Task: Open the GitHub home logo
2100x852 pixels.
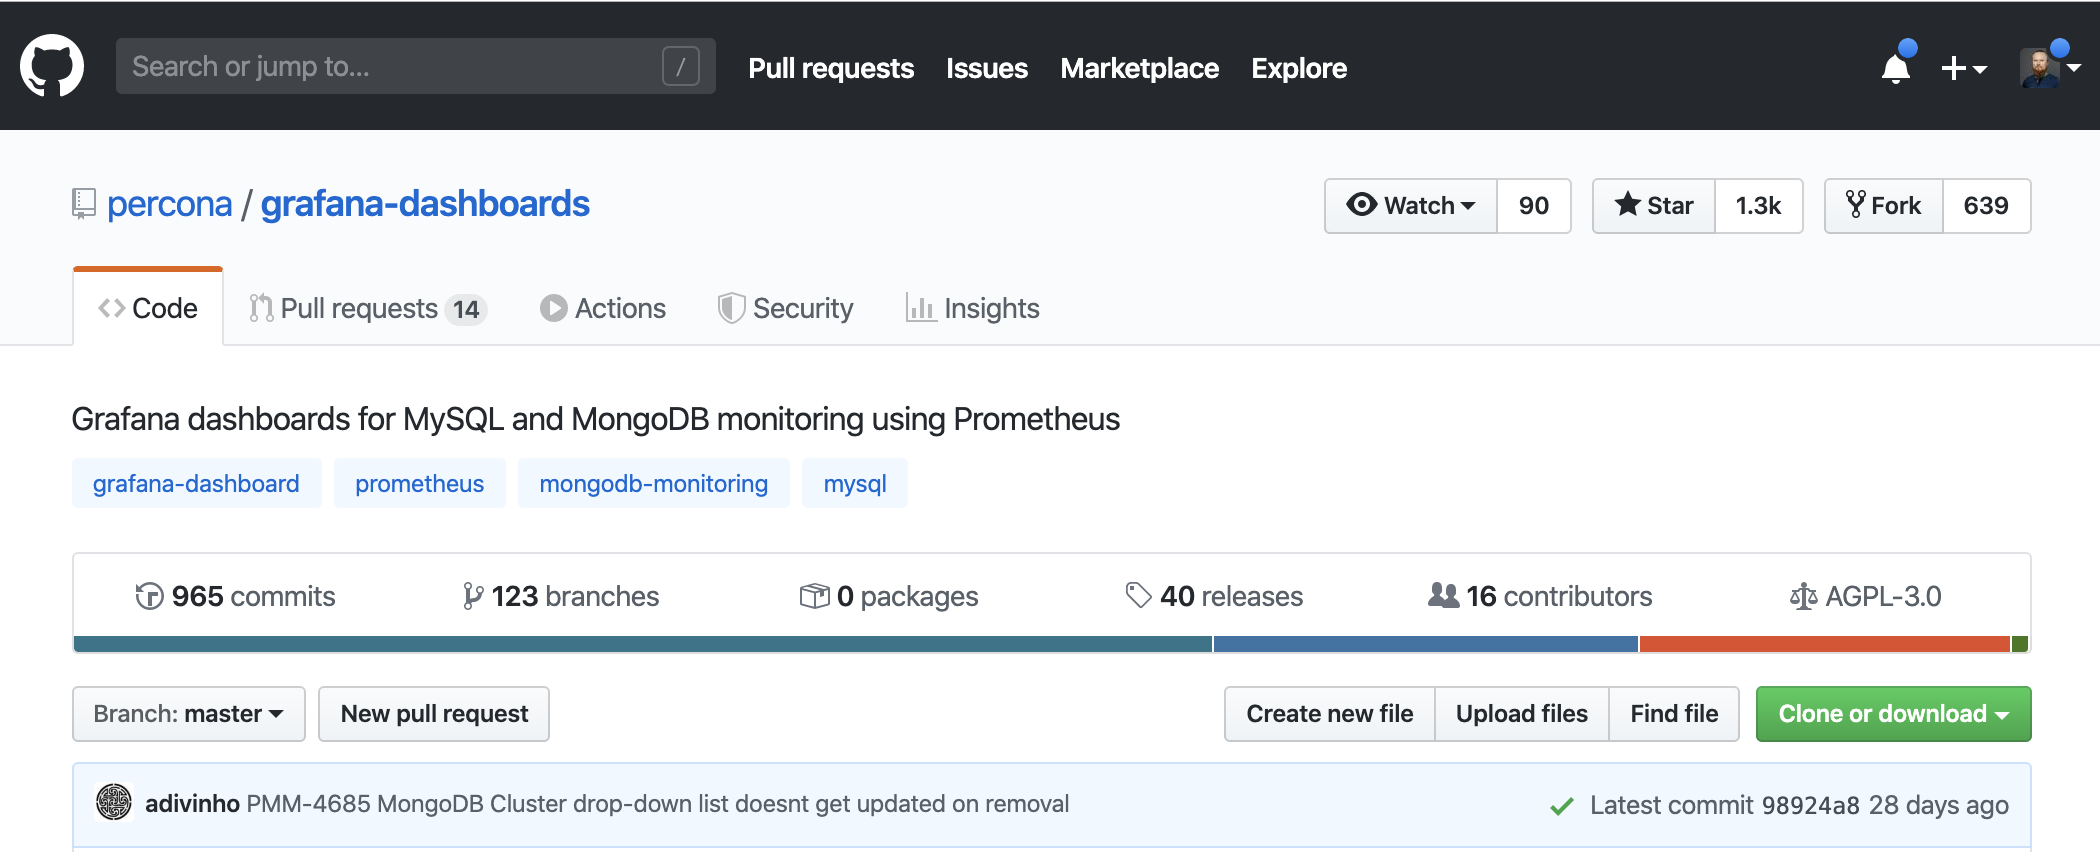Action: click(x=52, y=66)
